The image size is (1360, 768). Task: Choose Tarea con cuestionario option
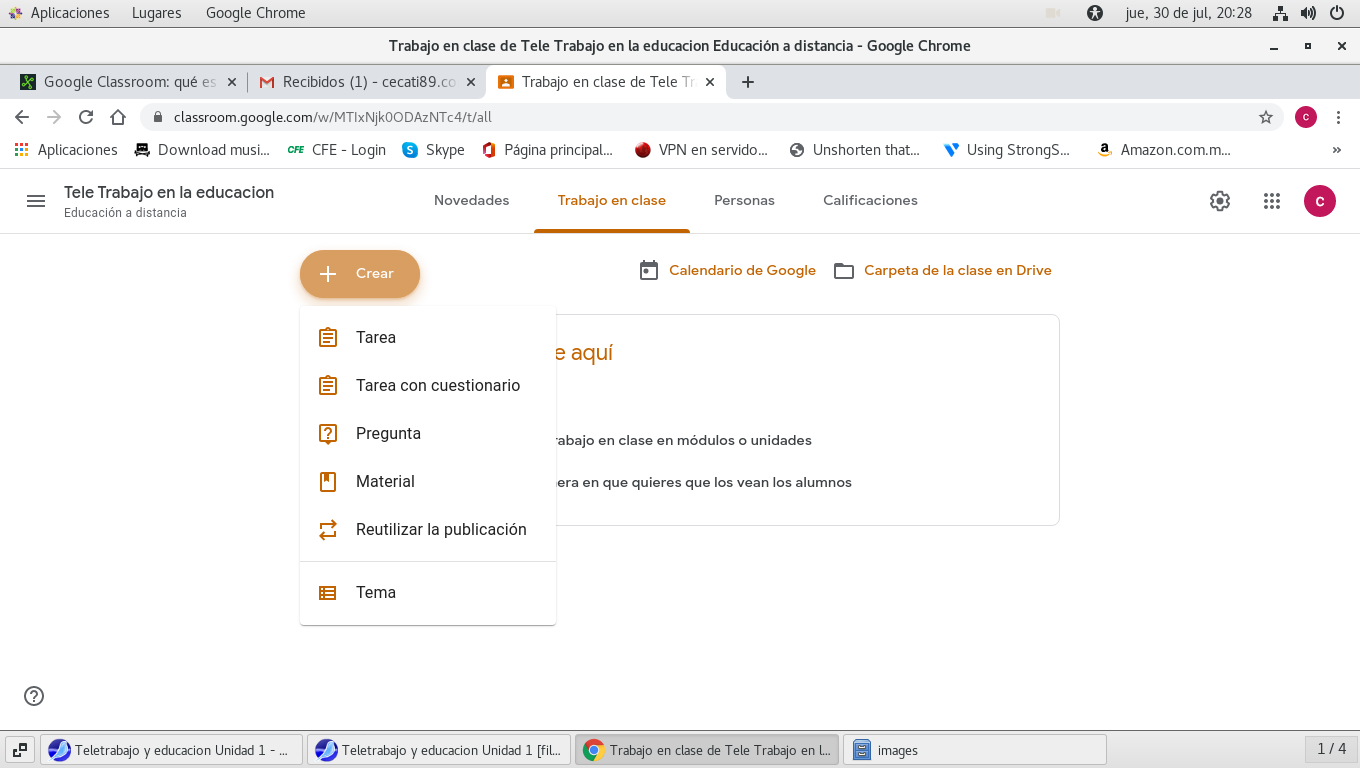(x=437, y=386)
